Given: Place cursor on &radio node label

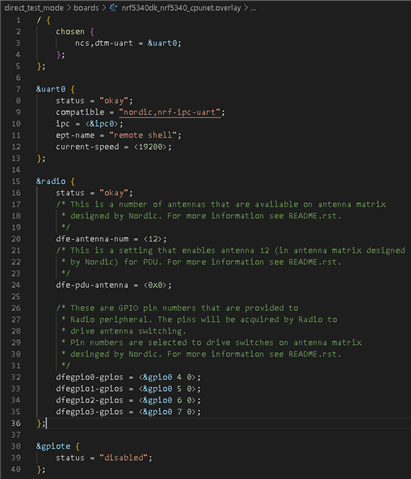Looking at the screenshot, I should (x=51, y=181).
